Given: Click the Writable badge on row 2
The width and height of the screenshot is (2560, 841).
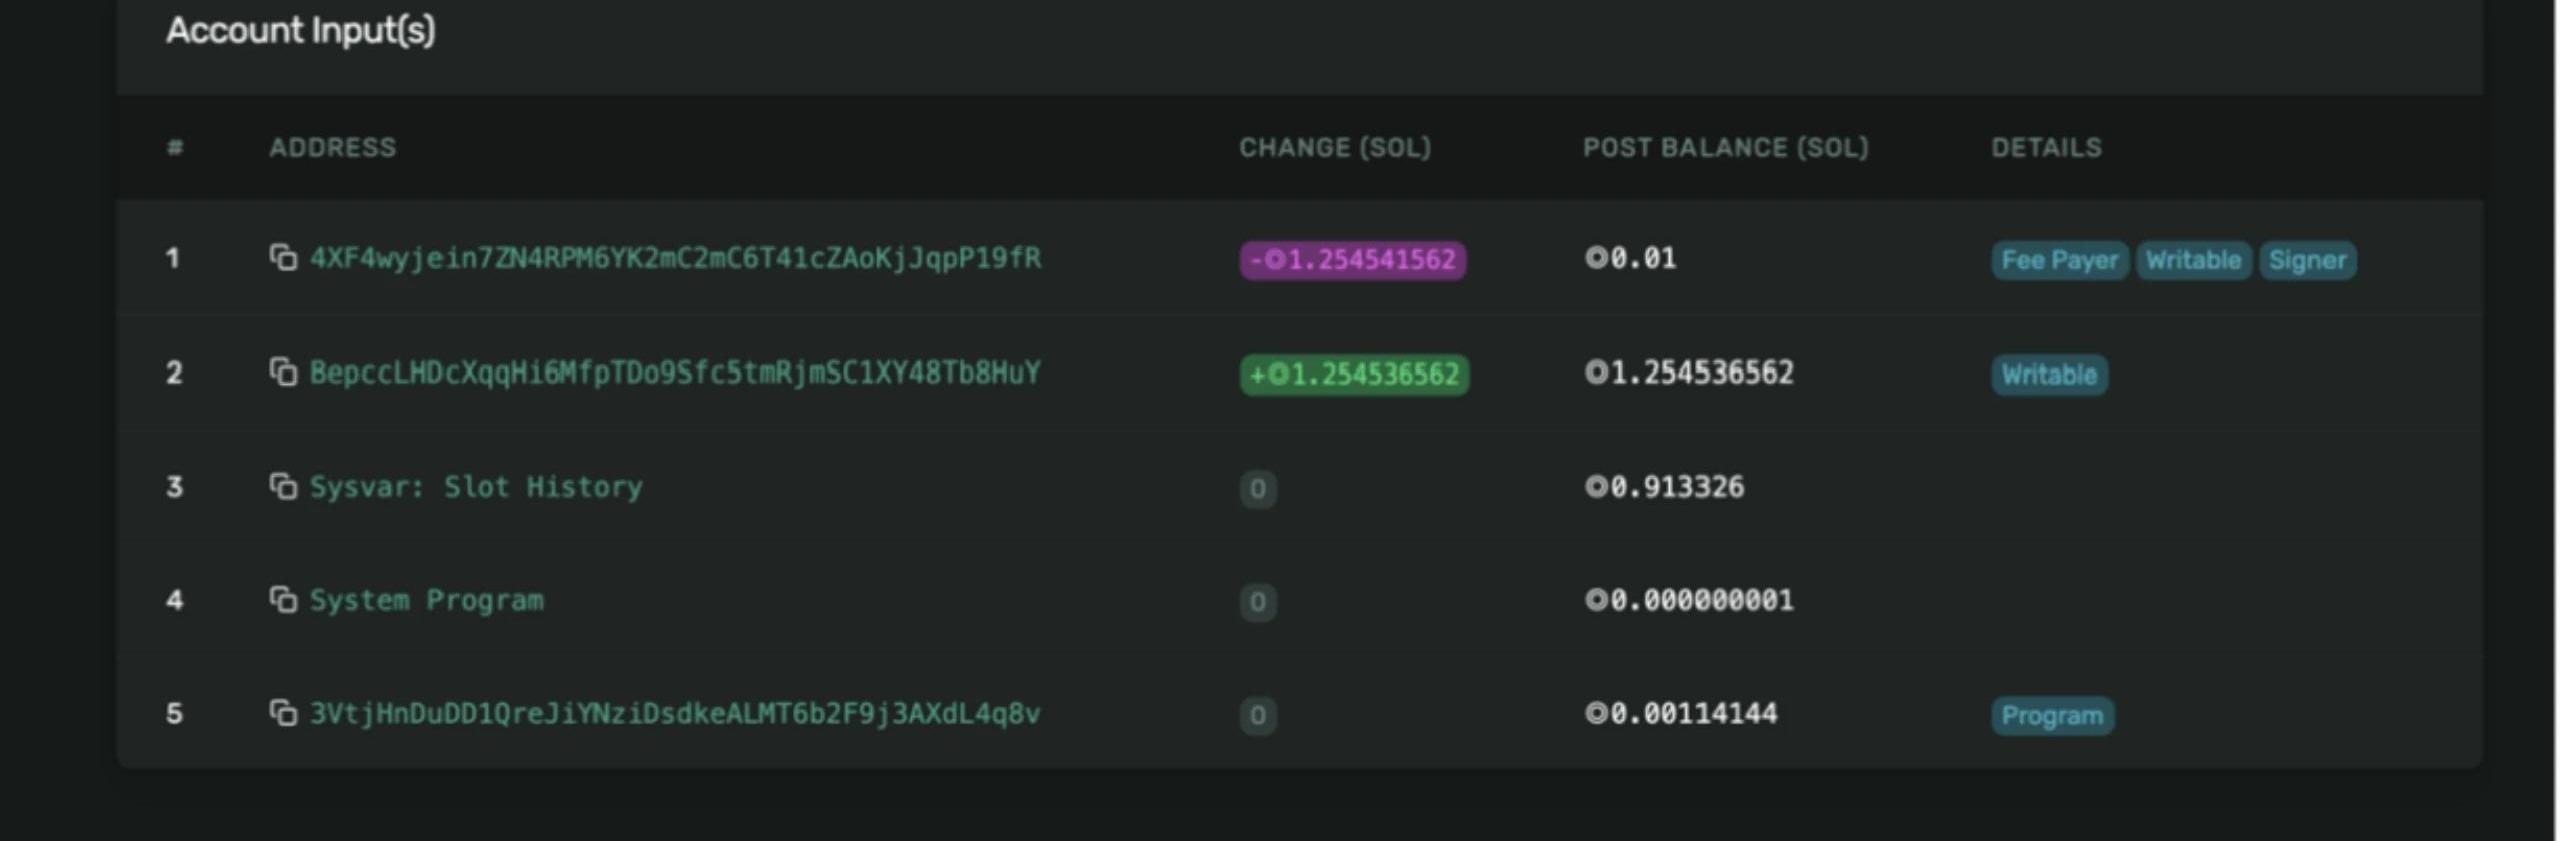Looking at the screenshot, I should pyautogui.click(x=2049, y=375).
